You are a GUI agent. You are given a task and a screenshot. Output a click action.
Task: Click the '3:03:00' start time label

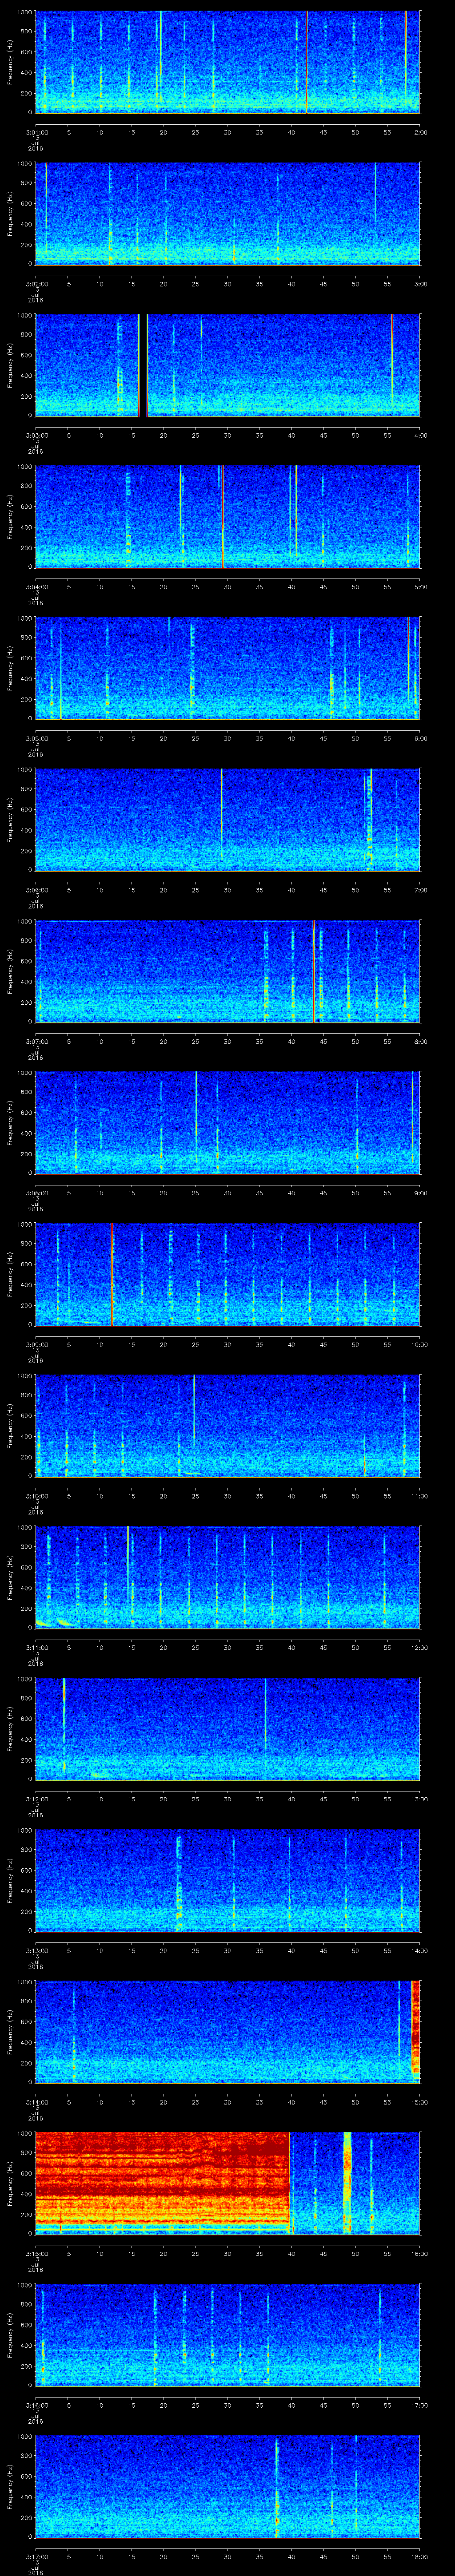tap(36, 434)
